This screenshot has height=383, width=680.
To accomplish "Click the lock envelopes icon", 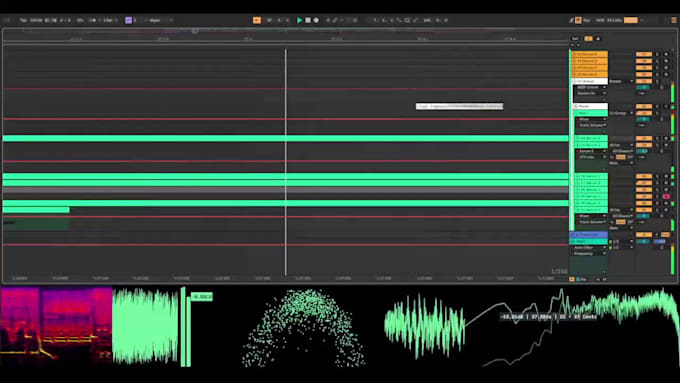I will click(598, 39).
